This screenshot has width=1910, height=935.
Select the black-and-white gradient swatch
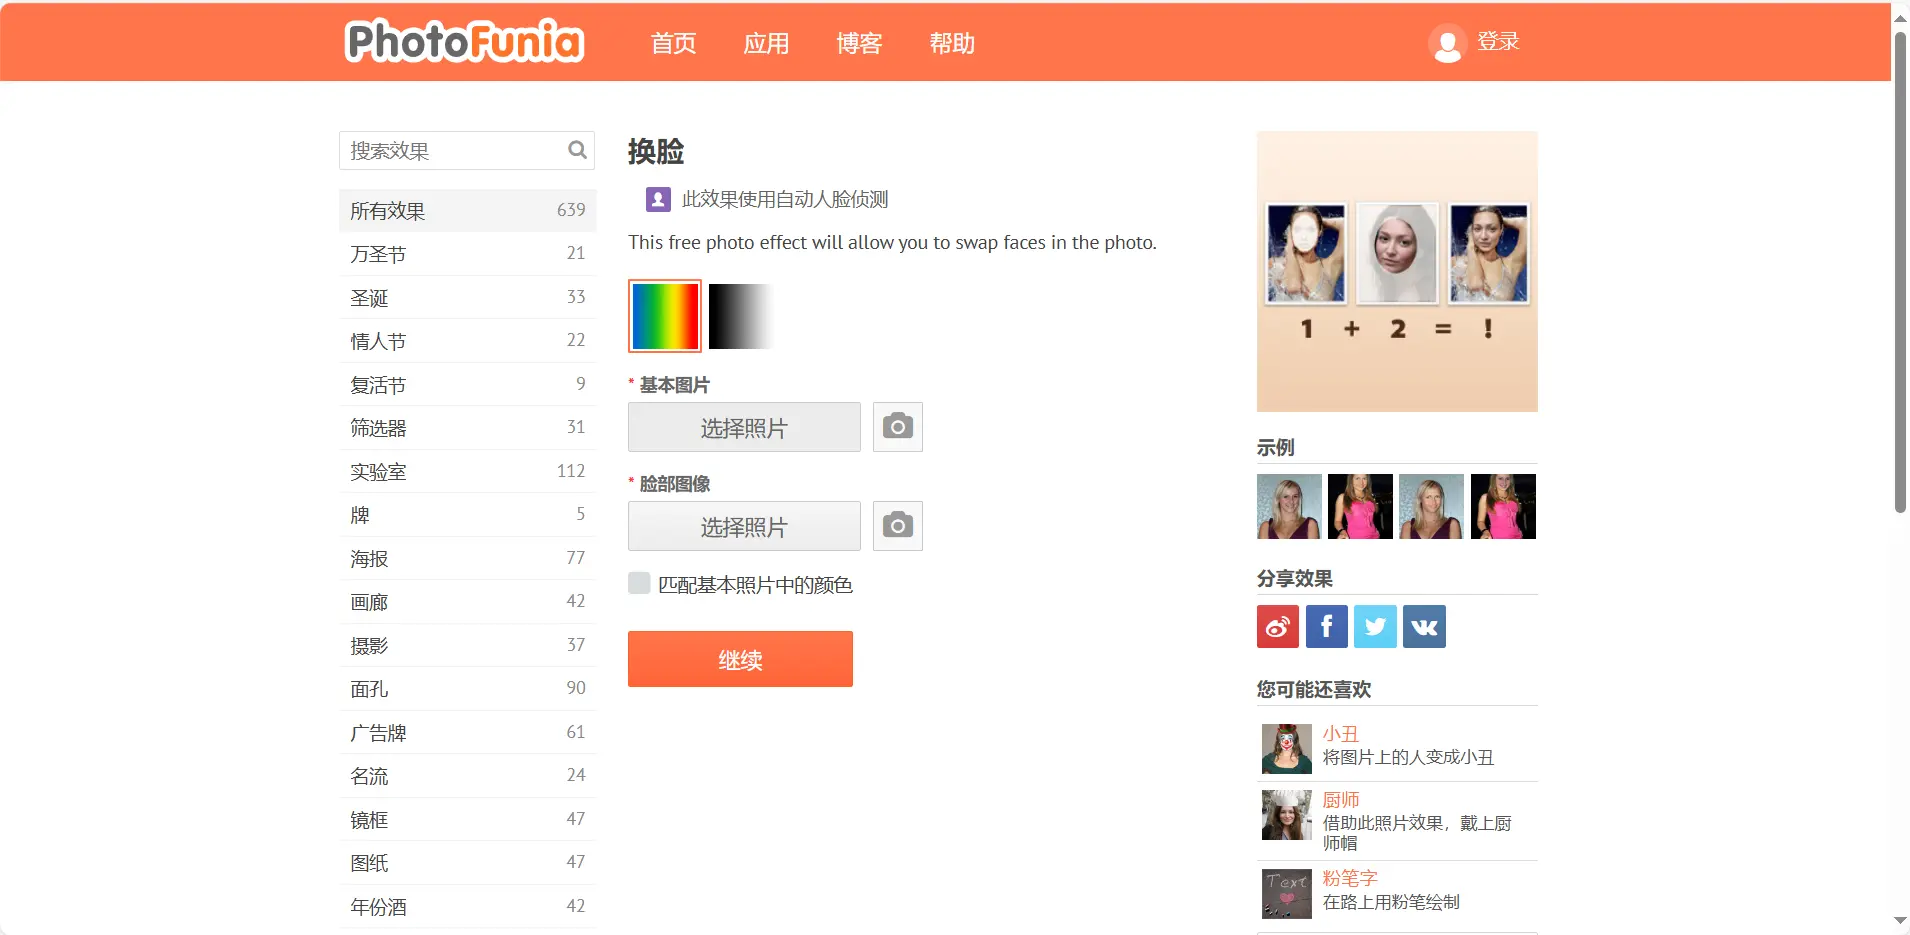pos(741,316)
